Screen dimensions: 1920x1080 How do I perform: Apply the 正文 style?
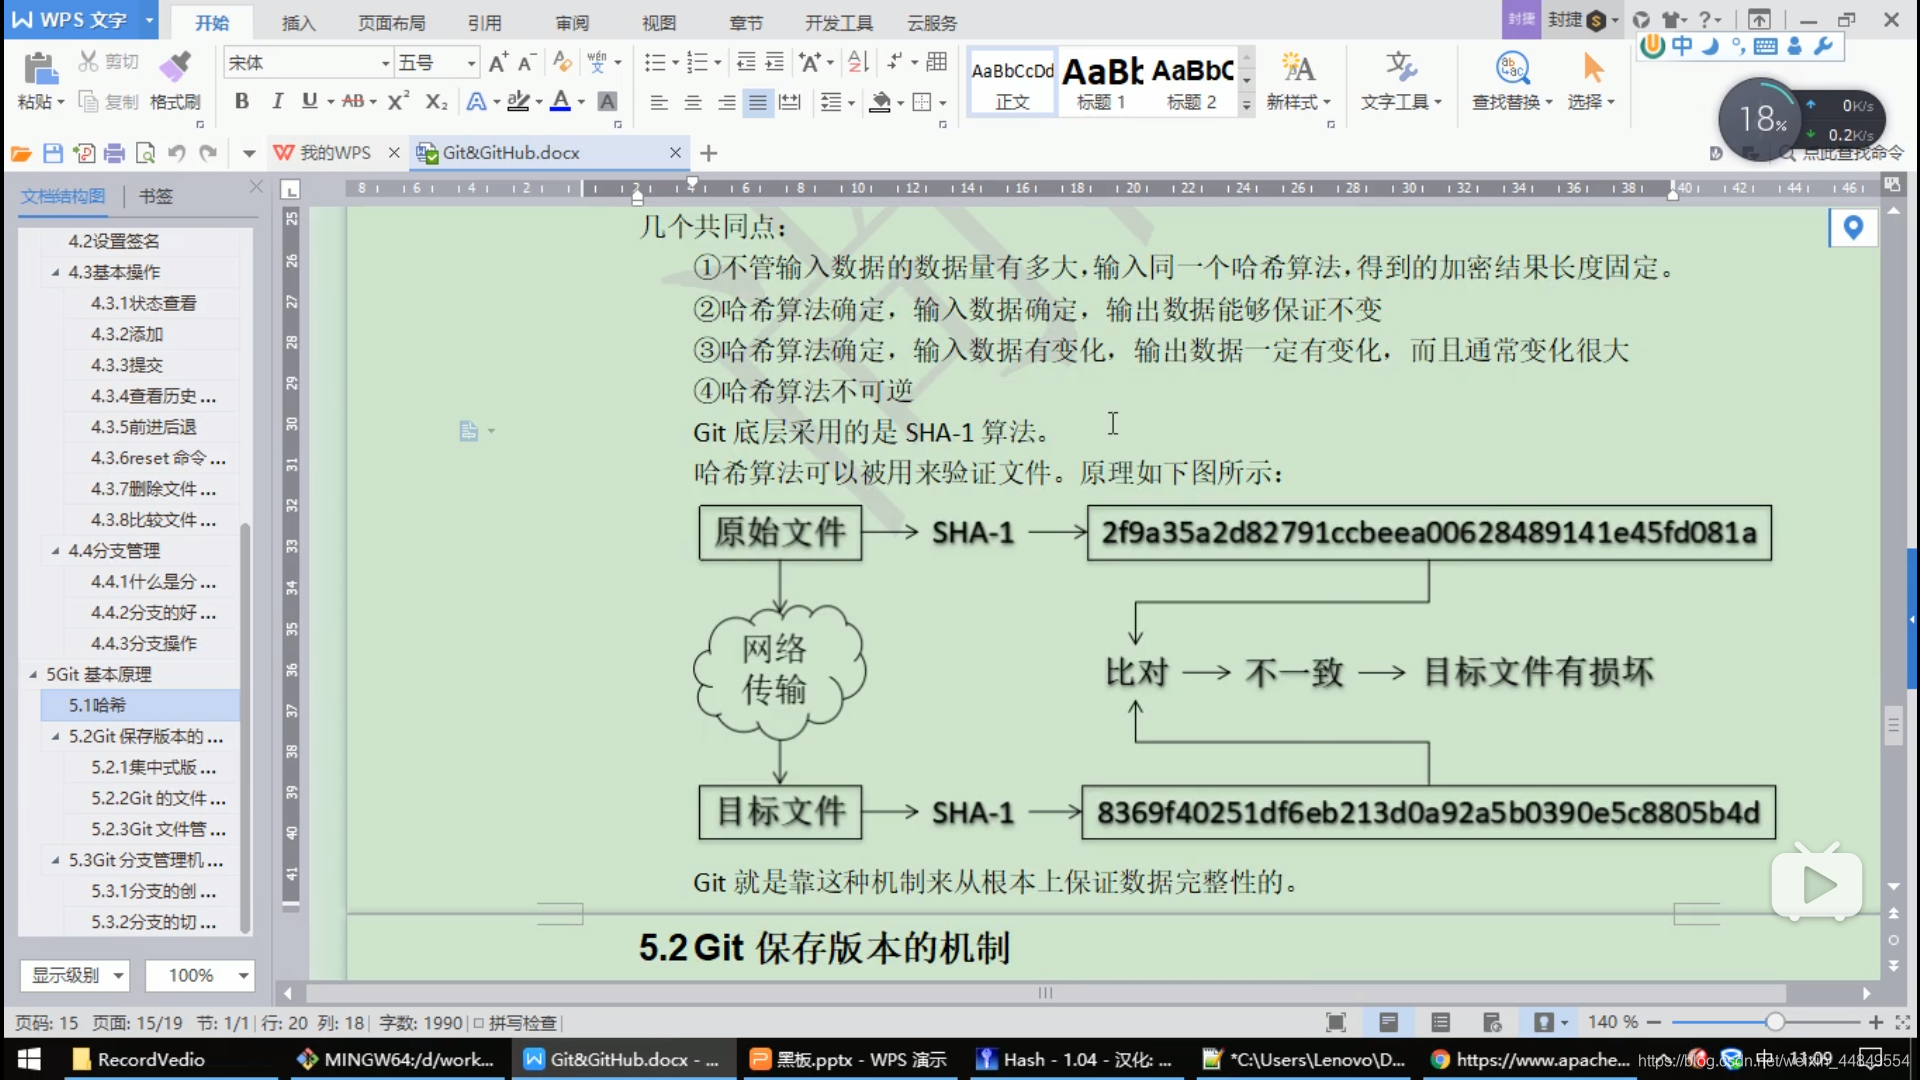[1012, 83]
